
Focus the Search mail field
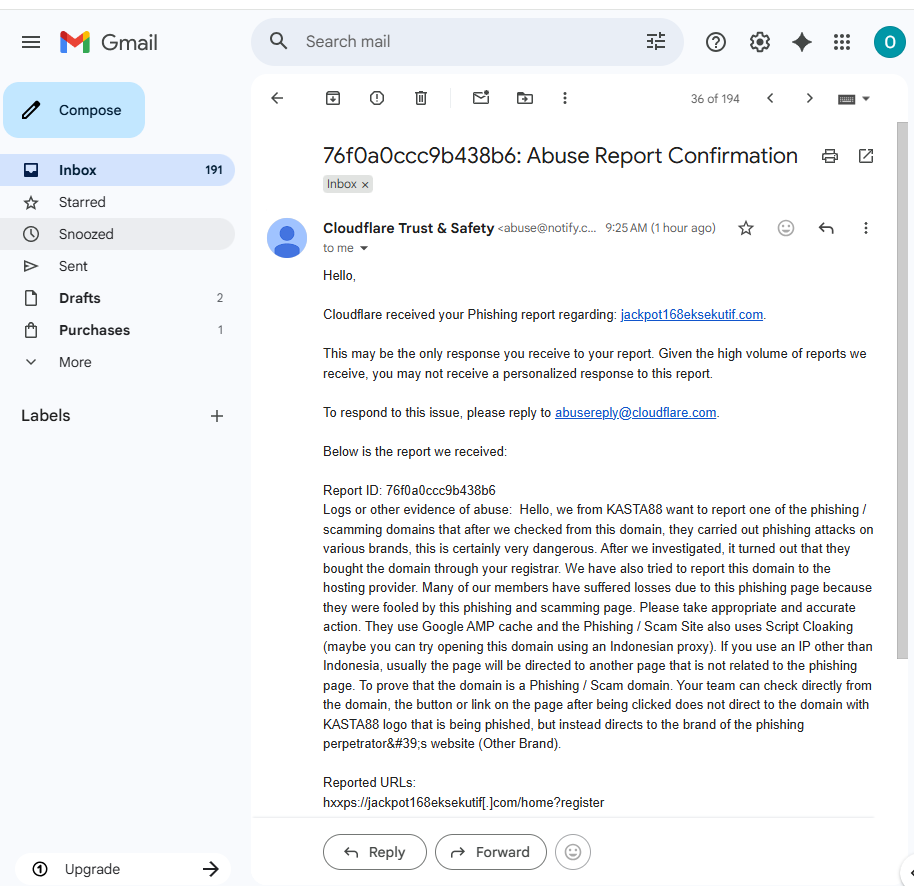pyautogui.click(x=466, y=41)
